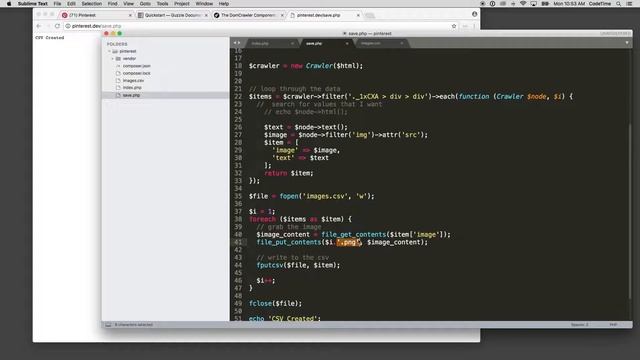Close the index.php editor tab
640x360 pixels.
coord(292,43)
